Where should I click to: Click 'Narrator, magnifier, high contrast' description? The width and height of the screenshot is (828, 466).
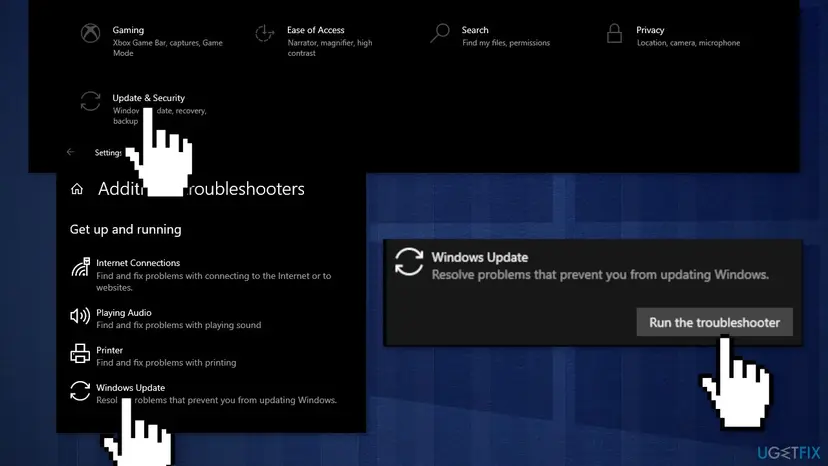[330, 48]
